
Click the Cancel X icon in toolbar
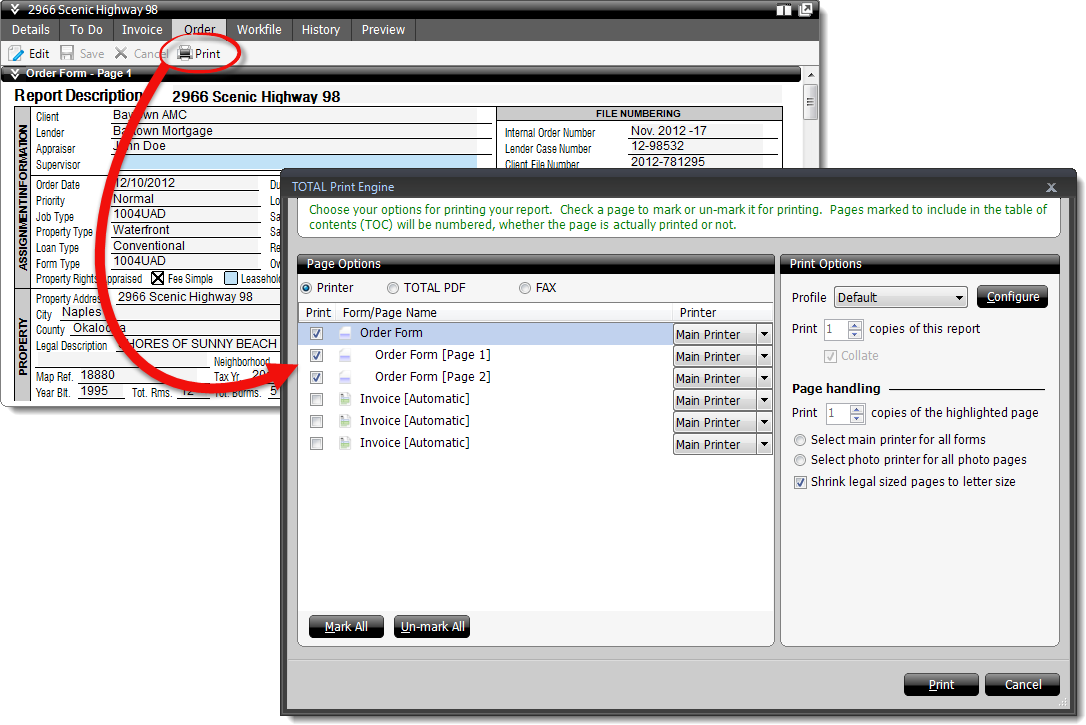[x=121, y=54]
